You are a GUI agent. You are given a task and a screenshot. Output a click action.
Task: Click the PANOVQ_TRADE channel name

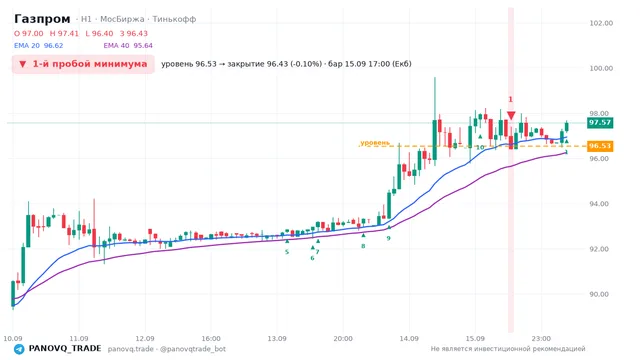click(65, 349)
